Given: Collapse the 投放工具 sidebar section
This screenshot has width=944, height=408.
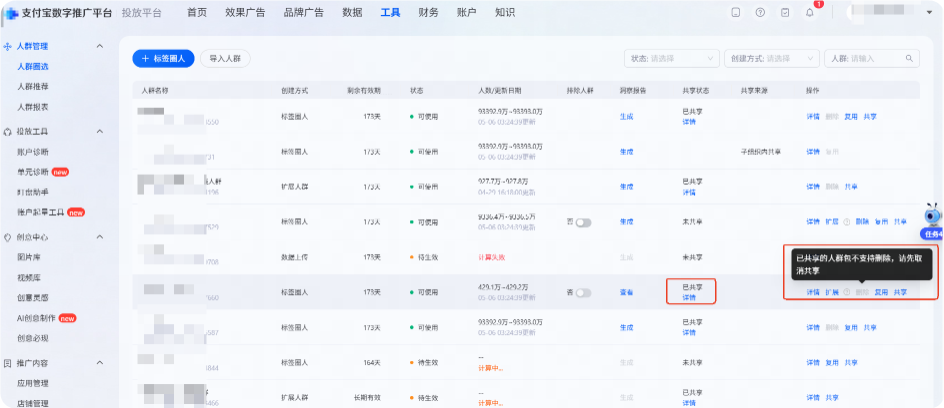Looking at the screenshot, I should pyautogui.click(x=100, y=131).
